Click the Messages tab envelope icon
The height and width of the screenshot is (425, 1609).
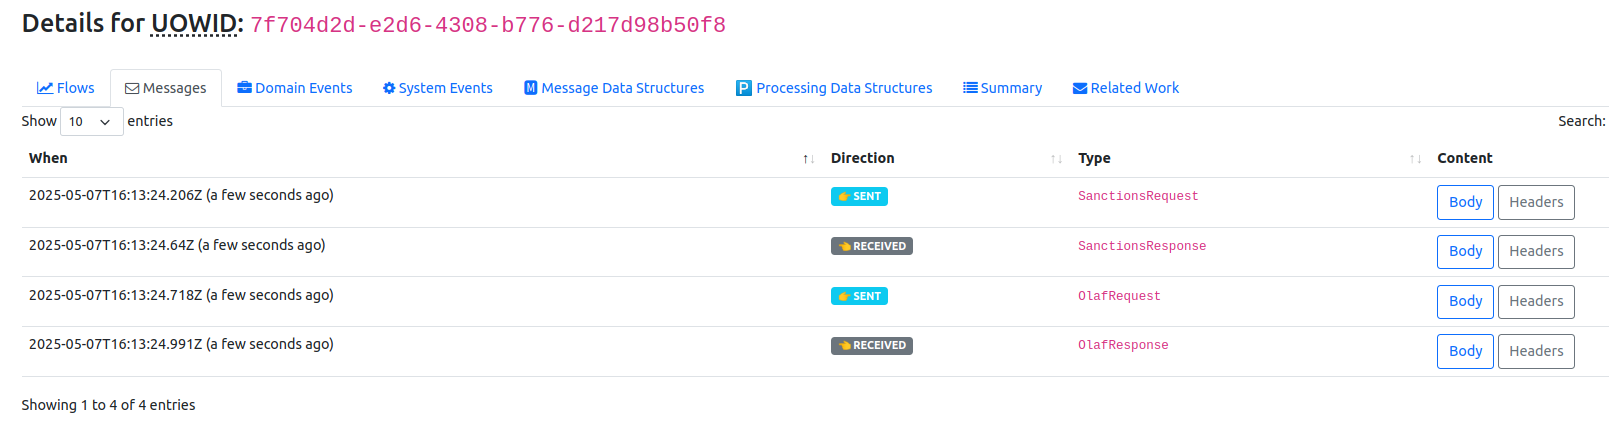tap(132, 89)
